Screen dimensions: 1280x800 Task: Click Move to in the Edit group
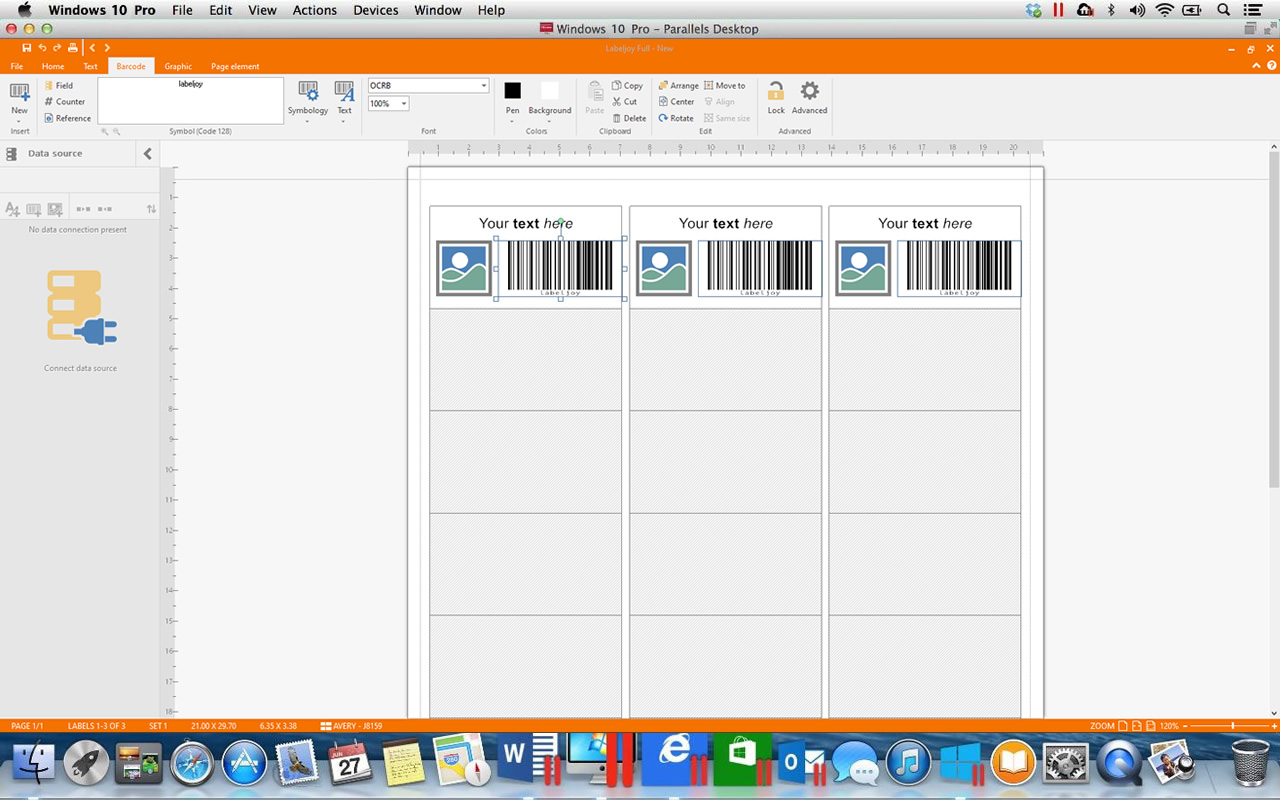[x=725, y=86]
